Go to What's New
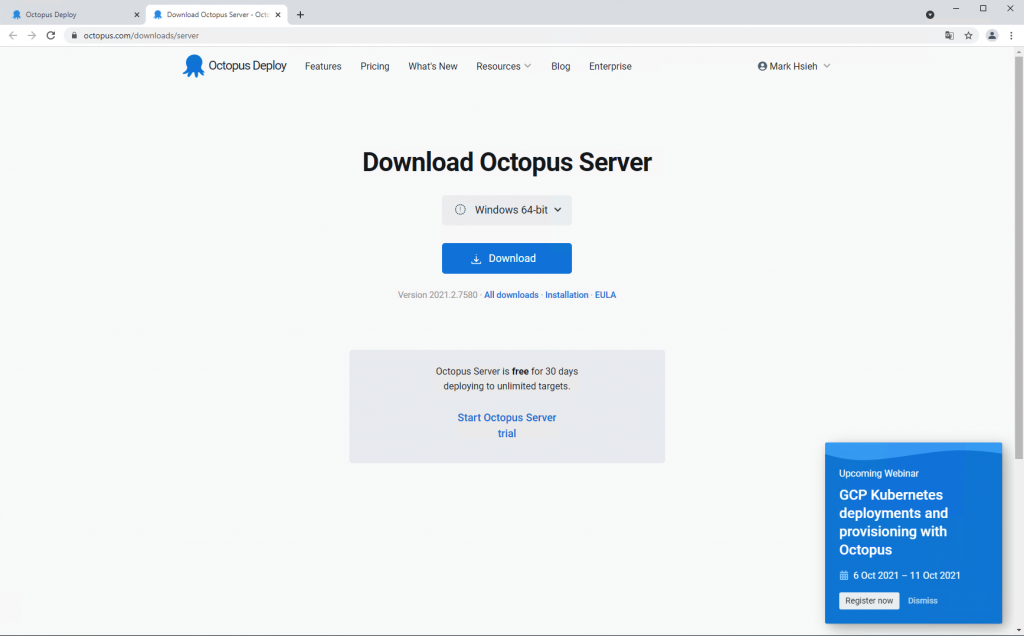This screenshot has width=1024, height=636. [433, 66]
